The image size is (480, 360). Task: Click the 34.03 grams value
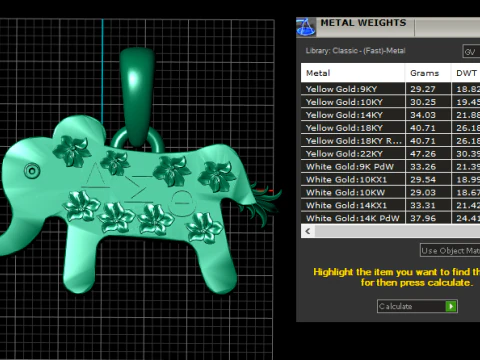pyautogui.click(x=423, y=115)
